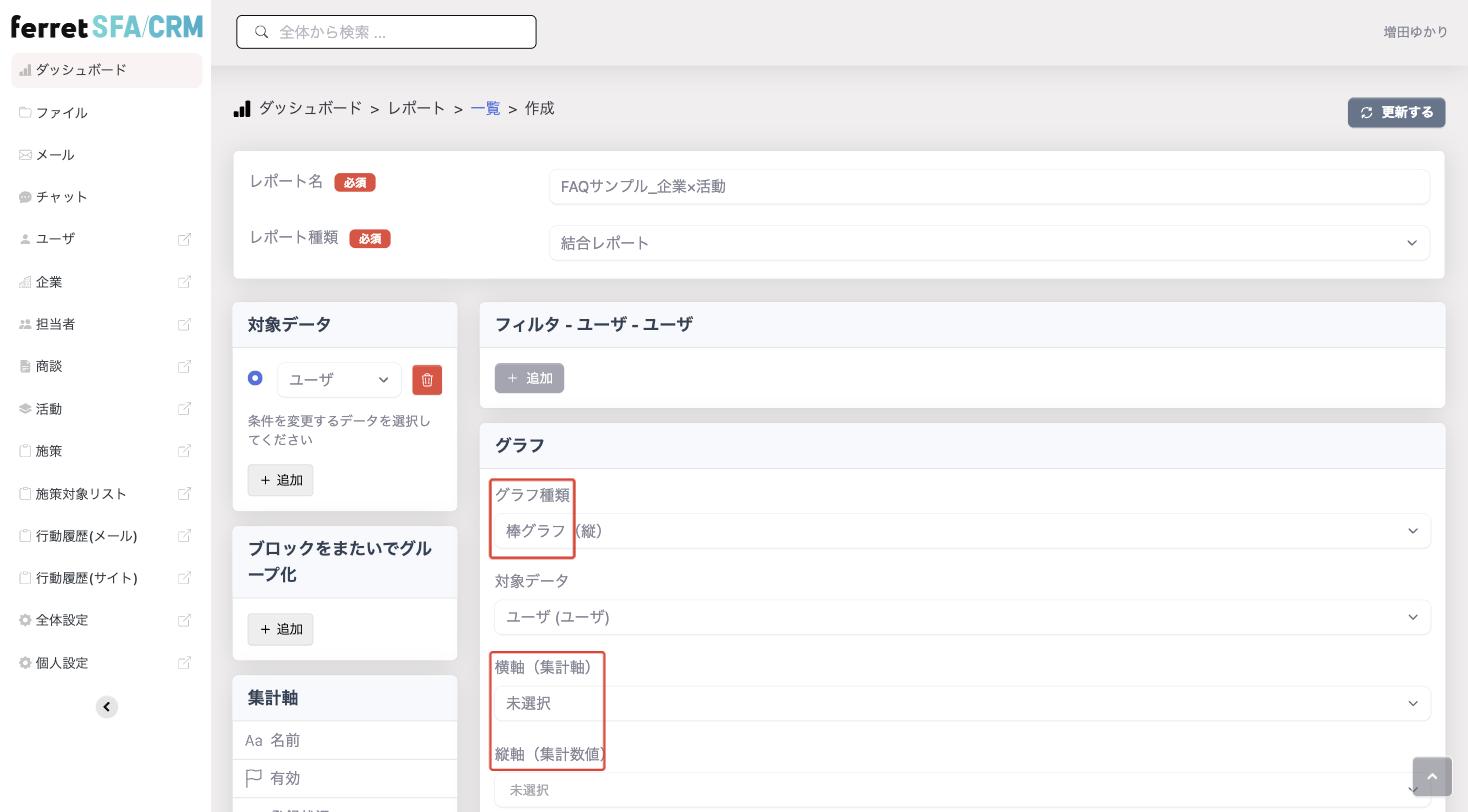The image size is (1468, 812).
Task: Select 有効 in the 集計軸 list
Action: (345, 778)
